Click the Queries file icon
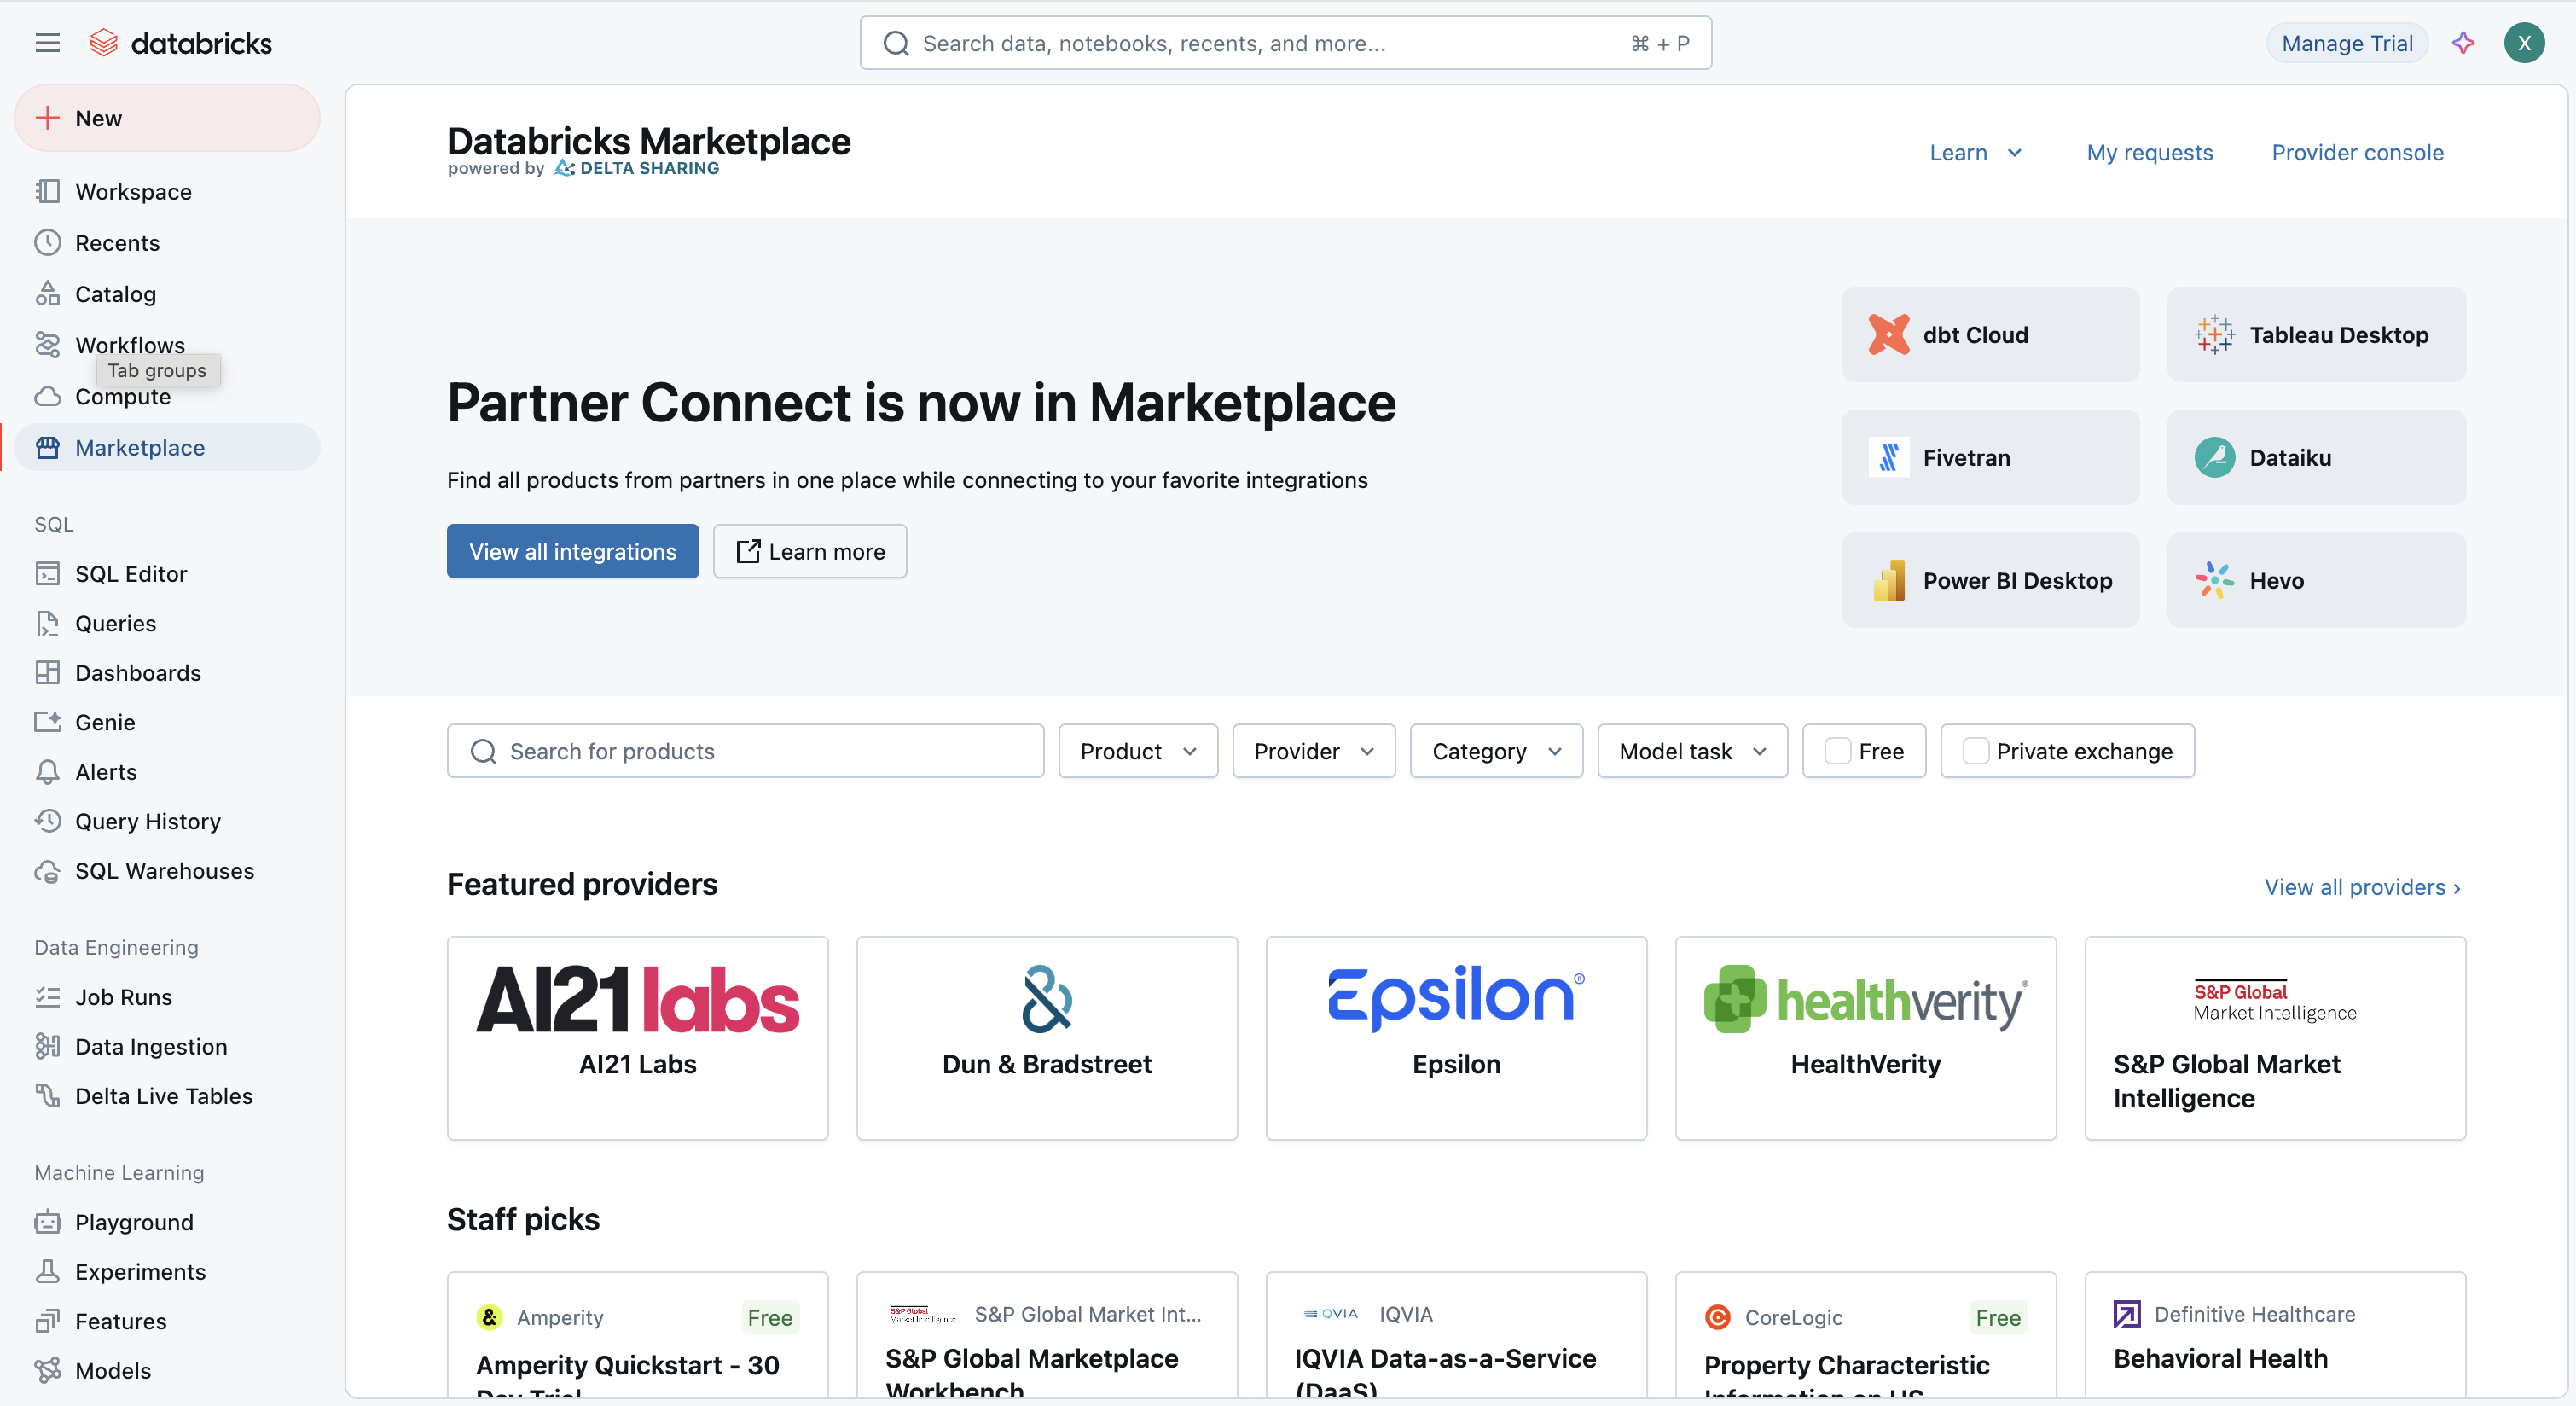The height and width of the screenshot is (1406, 2576). tap(48, 623)
